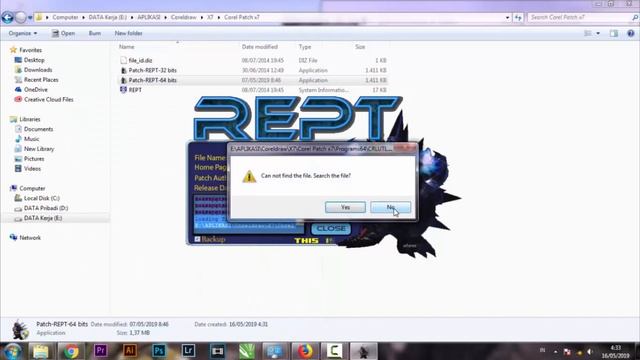
Task: Click Burn in Explorer toolbar
Action: (x=95, y=33)
